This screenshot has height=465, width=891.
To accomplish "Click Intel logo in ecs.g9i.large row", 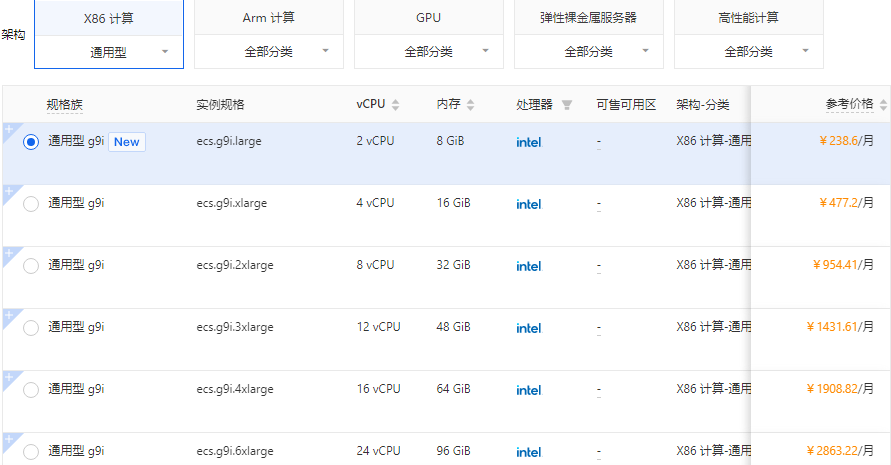I will click(528, 142).
